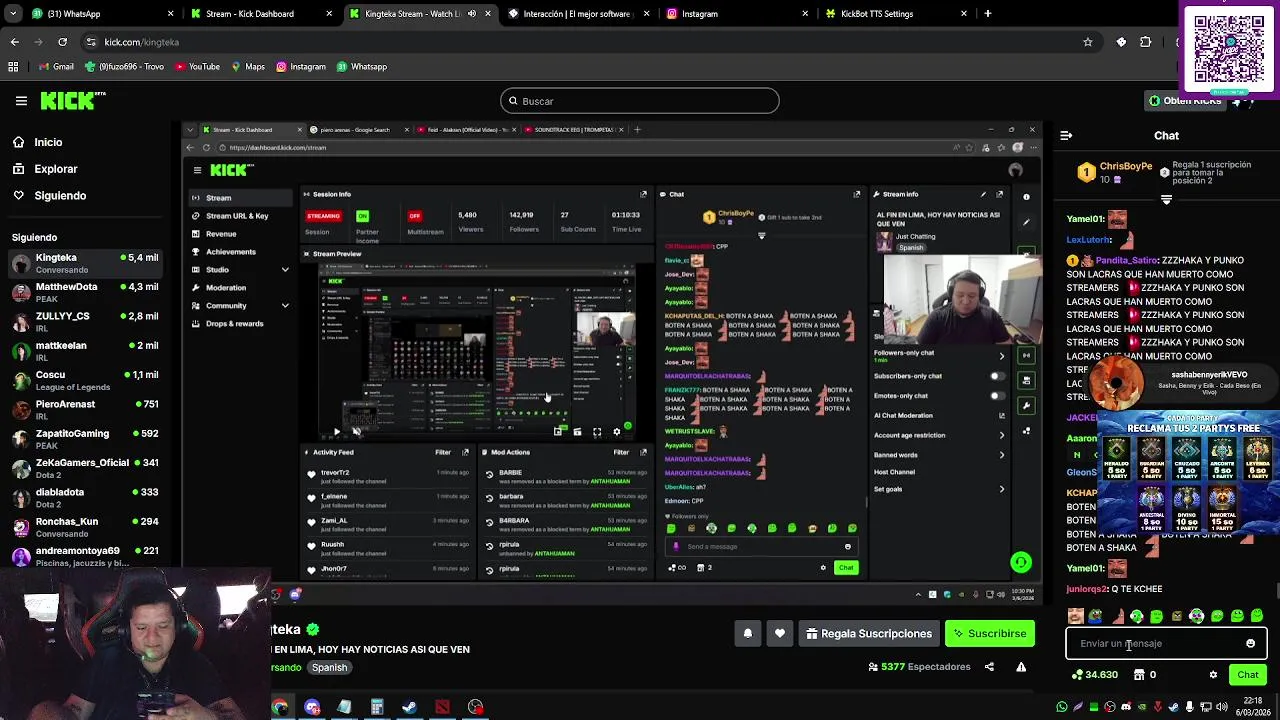Open Steam from the taskbar
Viewport: 1280px width, 720px height.
click(409, 707)
